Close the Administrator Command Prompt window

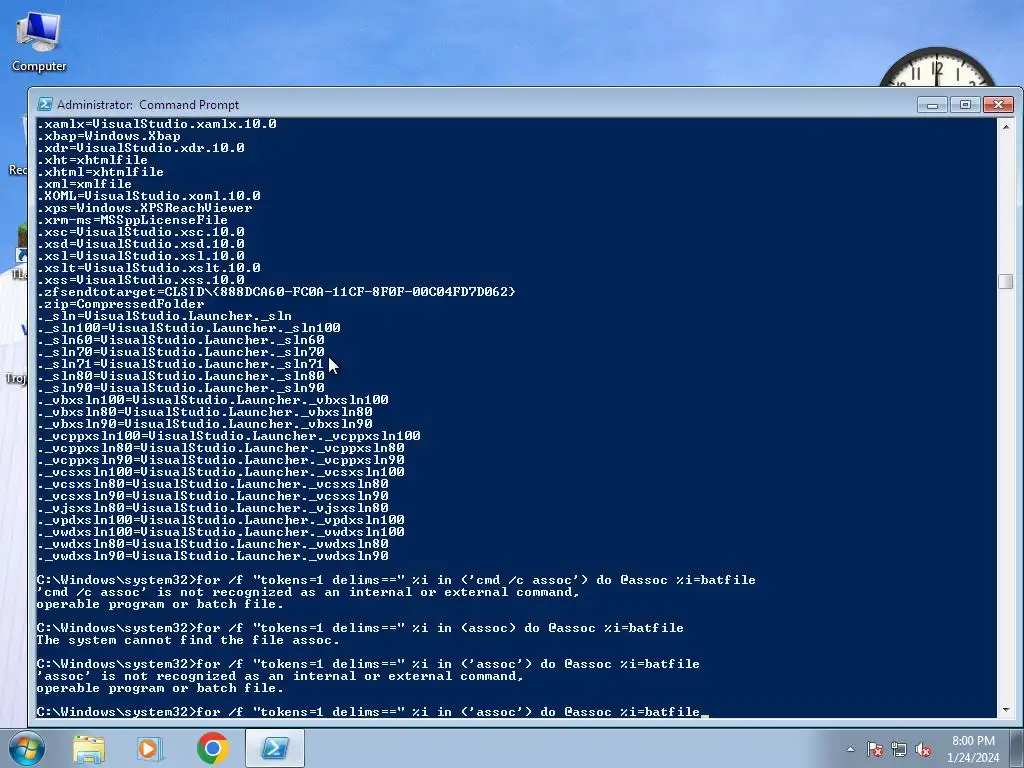(998, 104)
